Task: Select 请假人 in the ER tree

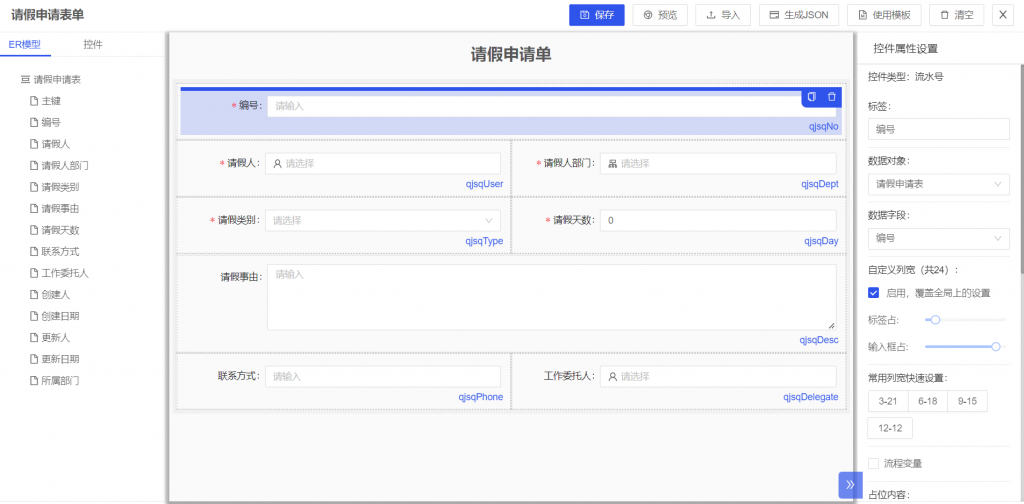Action: pyautogui.click(x=56, y=144)
